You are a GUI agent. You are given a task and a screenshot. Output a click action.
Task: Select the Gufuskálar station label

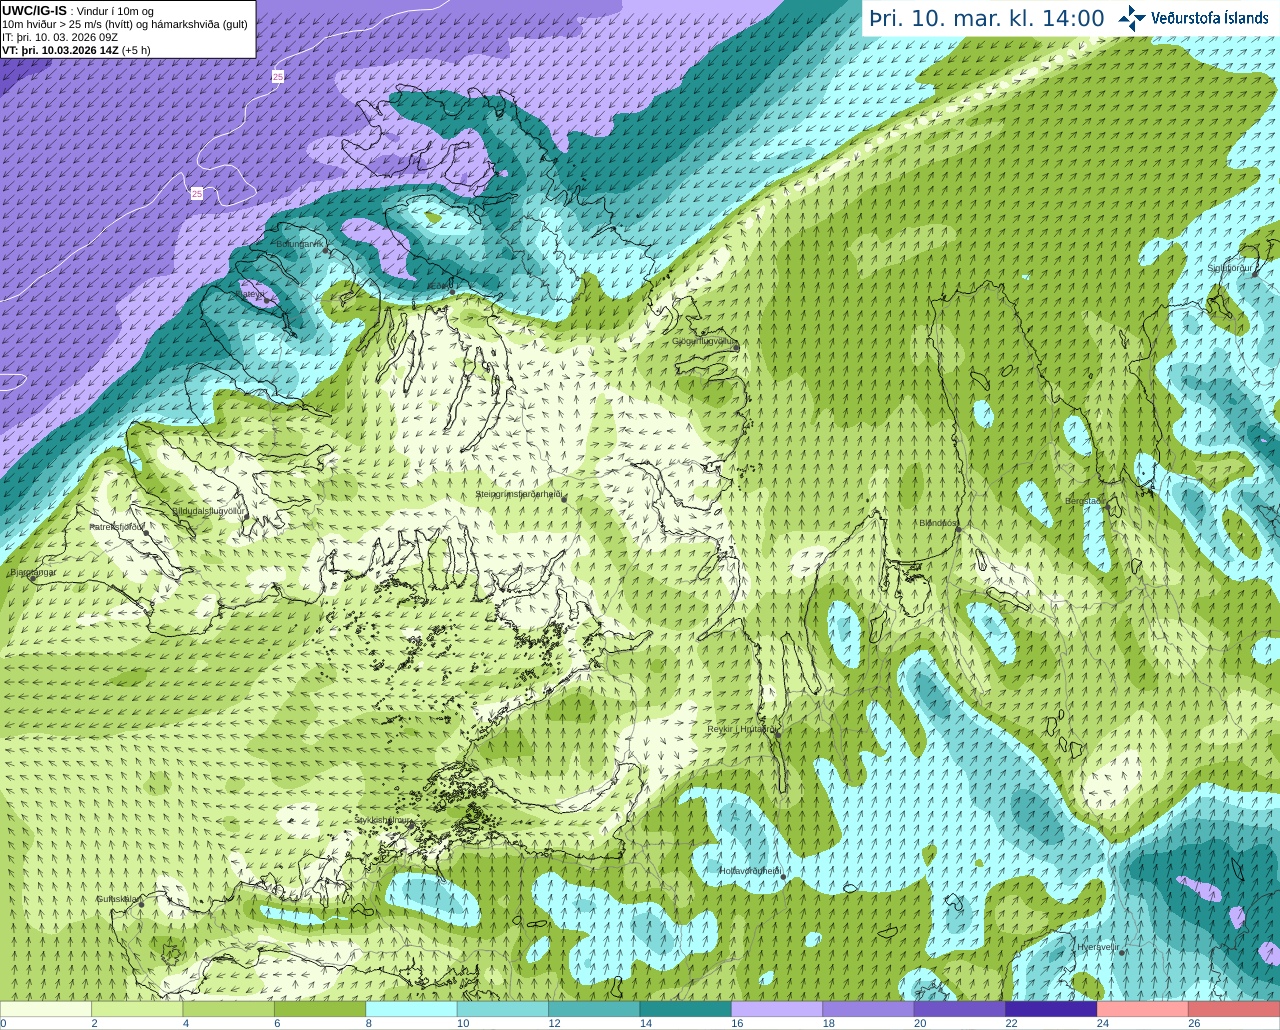click(117, 899)
